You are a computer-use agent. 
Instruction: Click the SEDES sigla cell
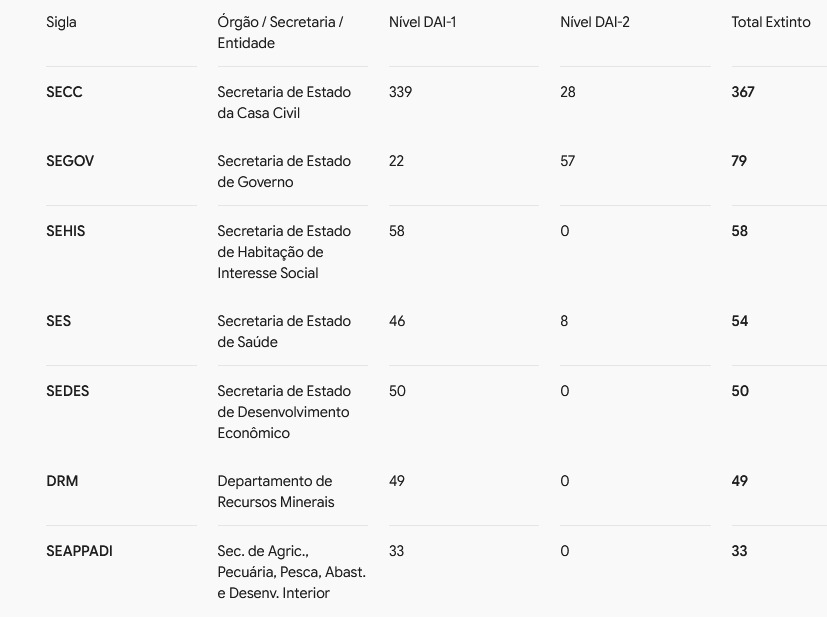pyautogui.click(x=68, y=391)
